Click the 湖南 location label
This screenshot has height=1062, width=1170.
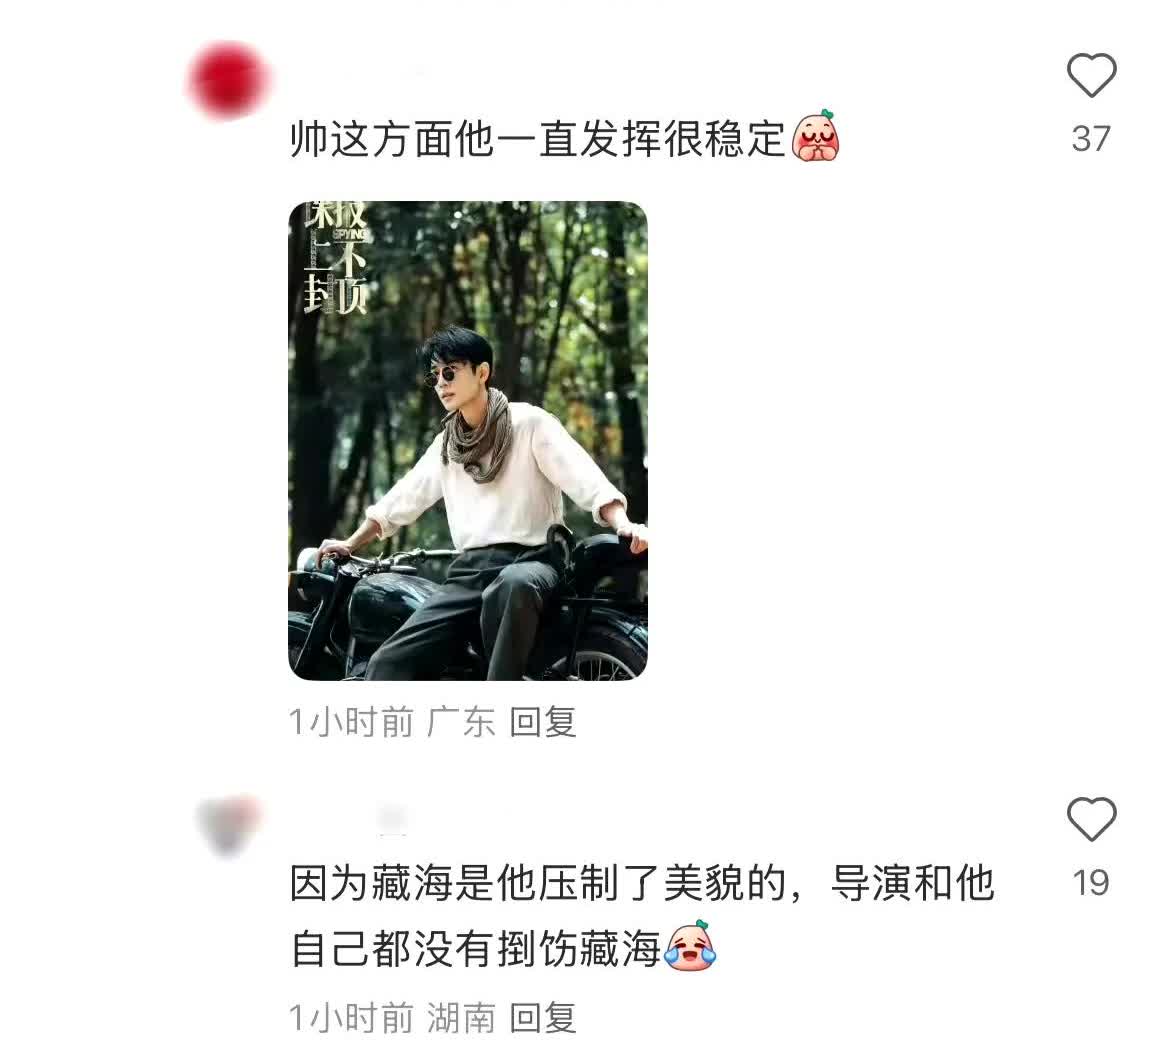coord(461,1017)
